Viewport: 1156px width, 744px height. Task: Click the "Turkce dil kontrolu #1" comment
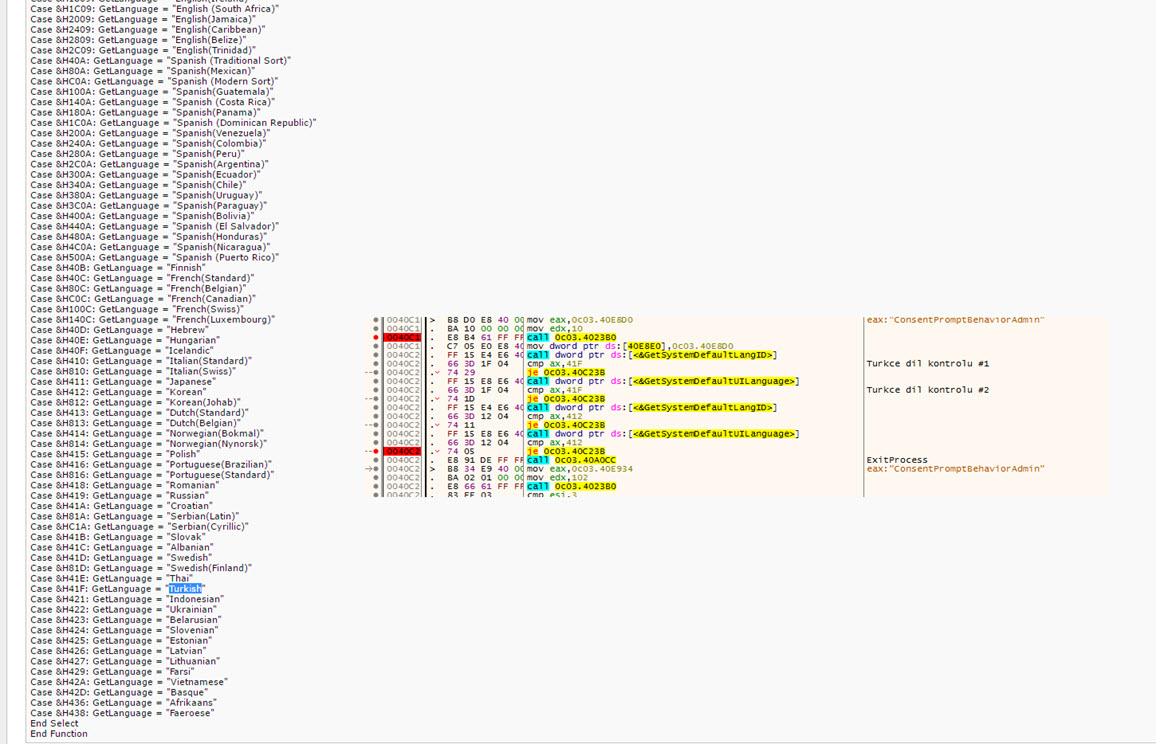[927, 364]
